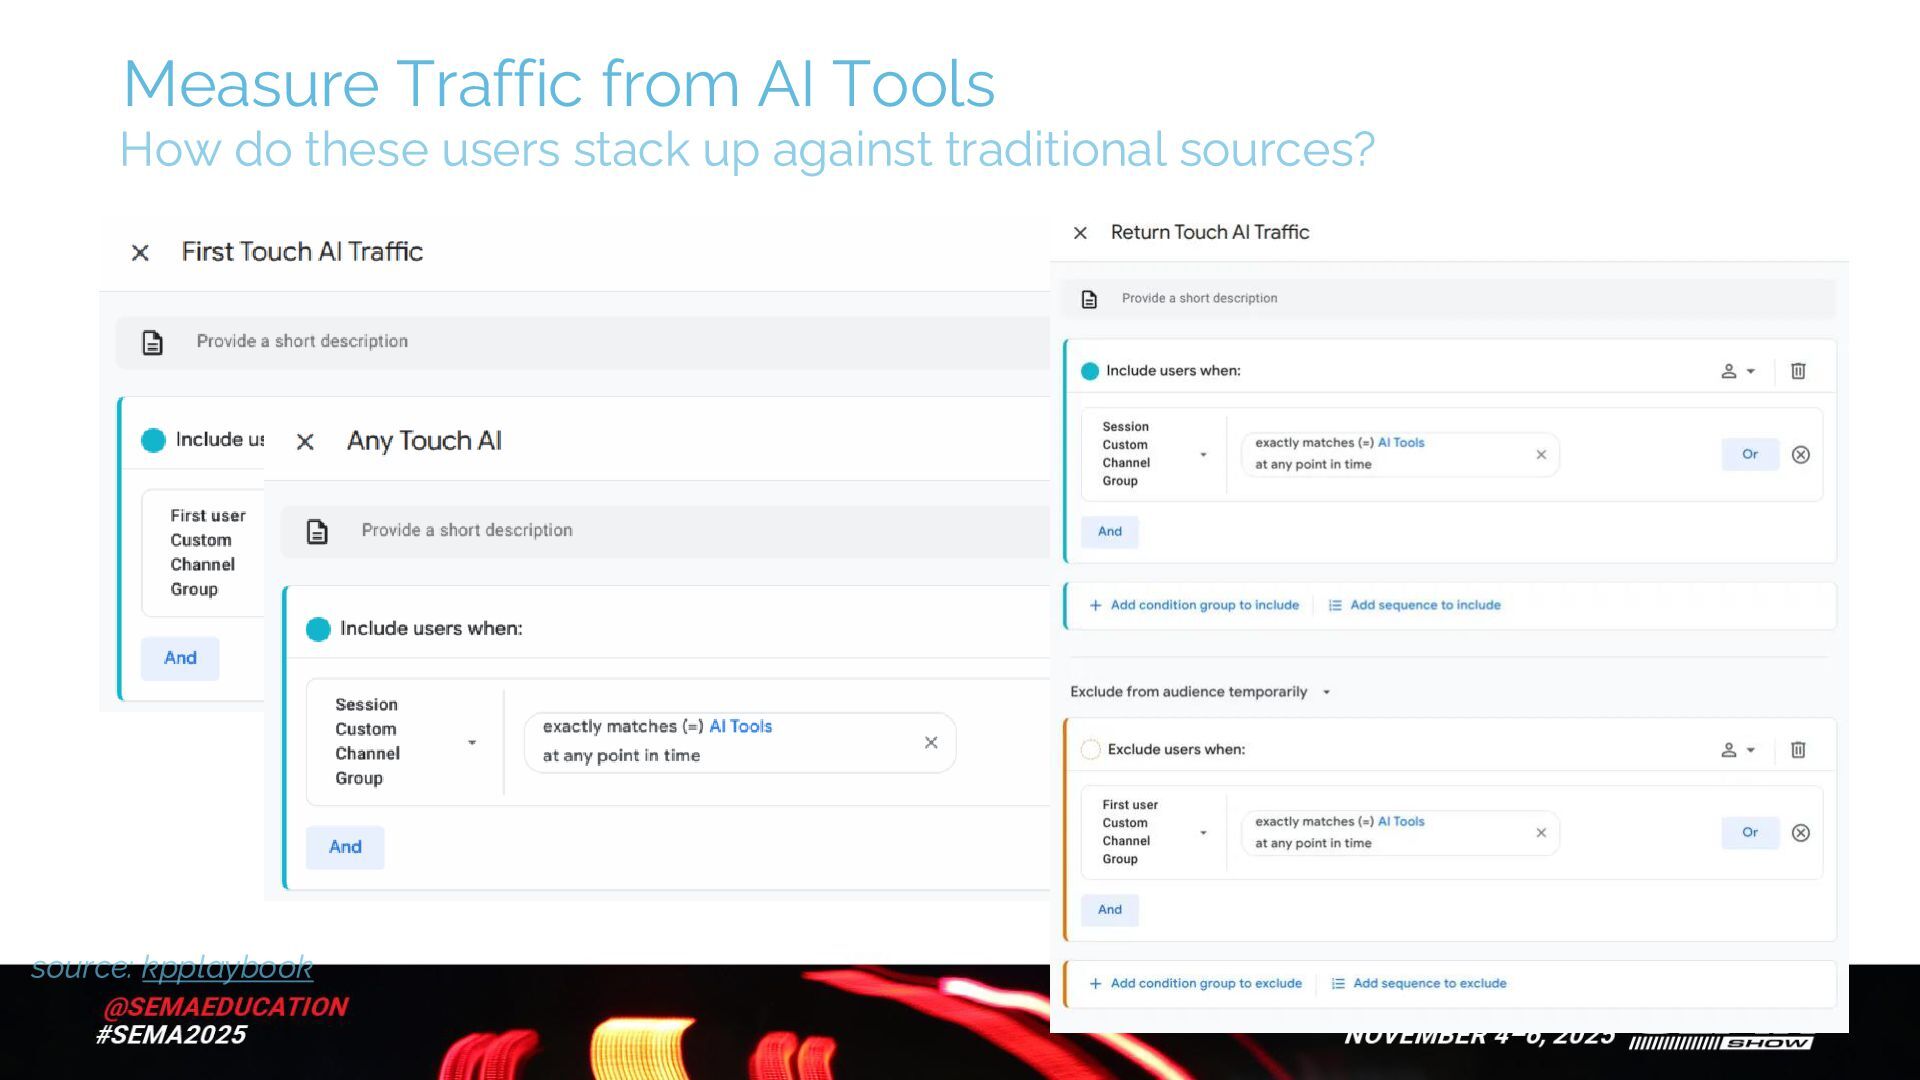Close the Any Touch AI panel
This screenshot has height=1080, width=1920.
305,442
